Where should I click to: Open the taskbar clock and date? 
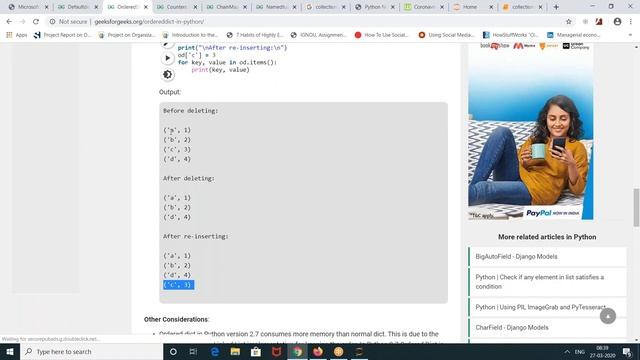pyautogui.click(x=602, y=351)
